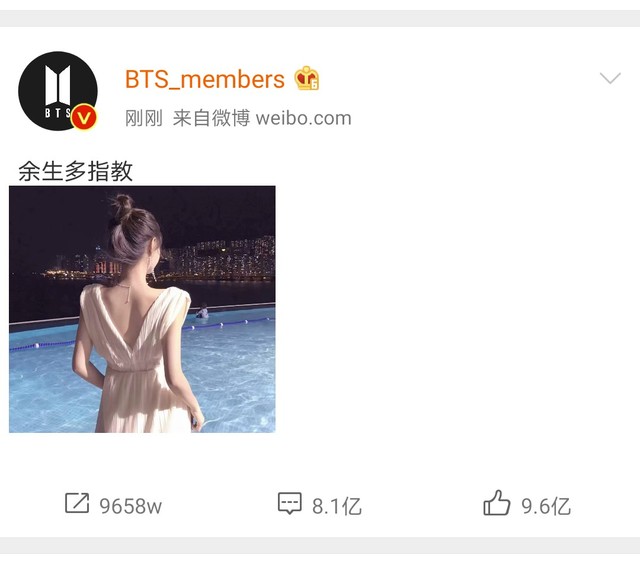640x564 pixels.
Task: Click the 来自微博 source label
Action: tap(211, 118)
